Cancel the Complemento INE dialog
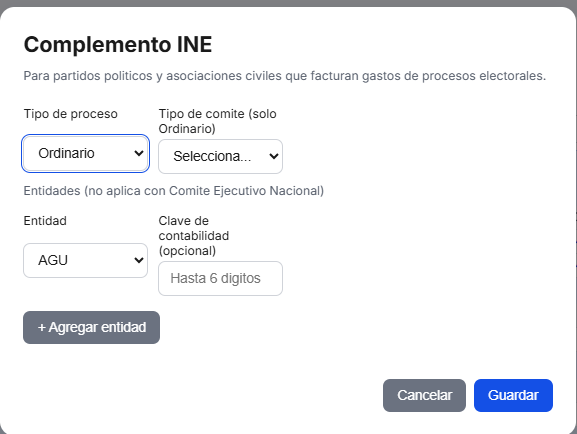577x434 pixels. click(x=424, y=395)
